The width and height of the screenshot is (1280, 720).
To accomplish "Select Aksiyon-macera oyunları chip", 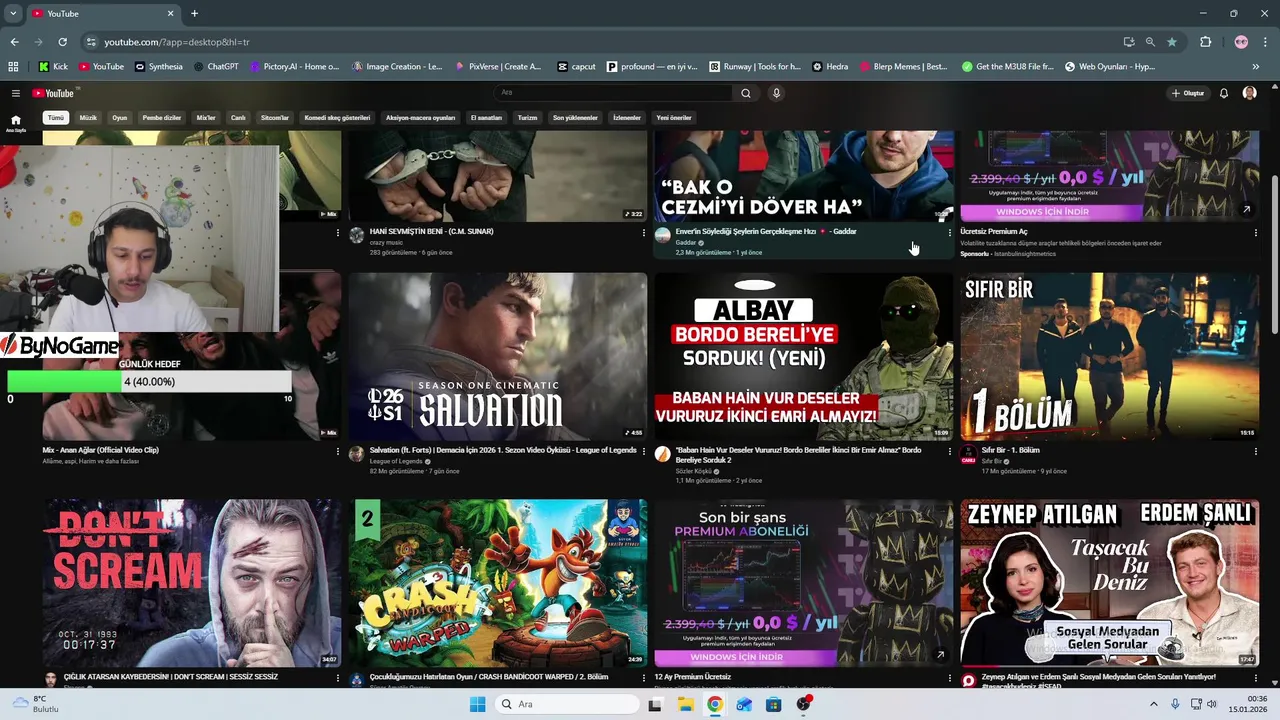I will (x=420, y=118).
